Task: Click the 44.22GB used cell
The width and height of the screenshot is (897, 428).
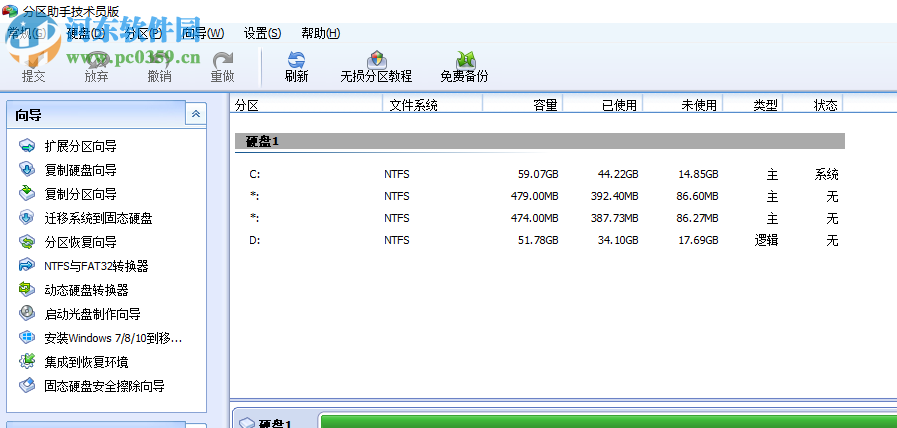Action: tap(618, 175)
